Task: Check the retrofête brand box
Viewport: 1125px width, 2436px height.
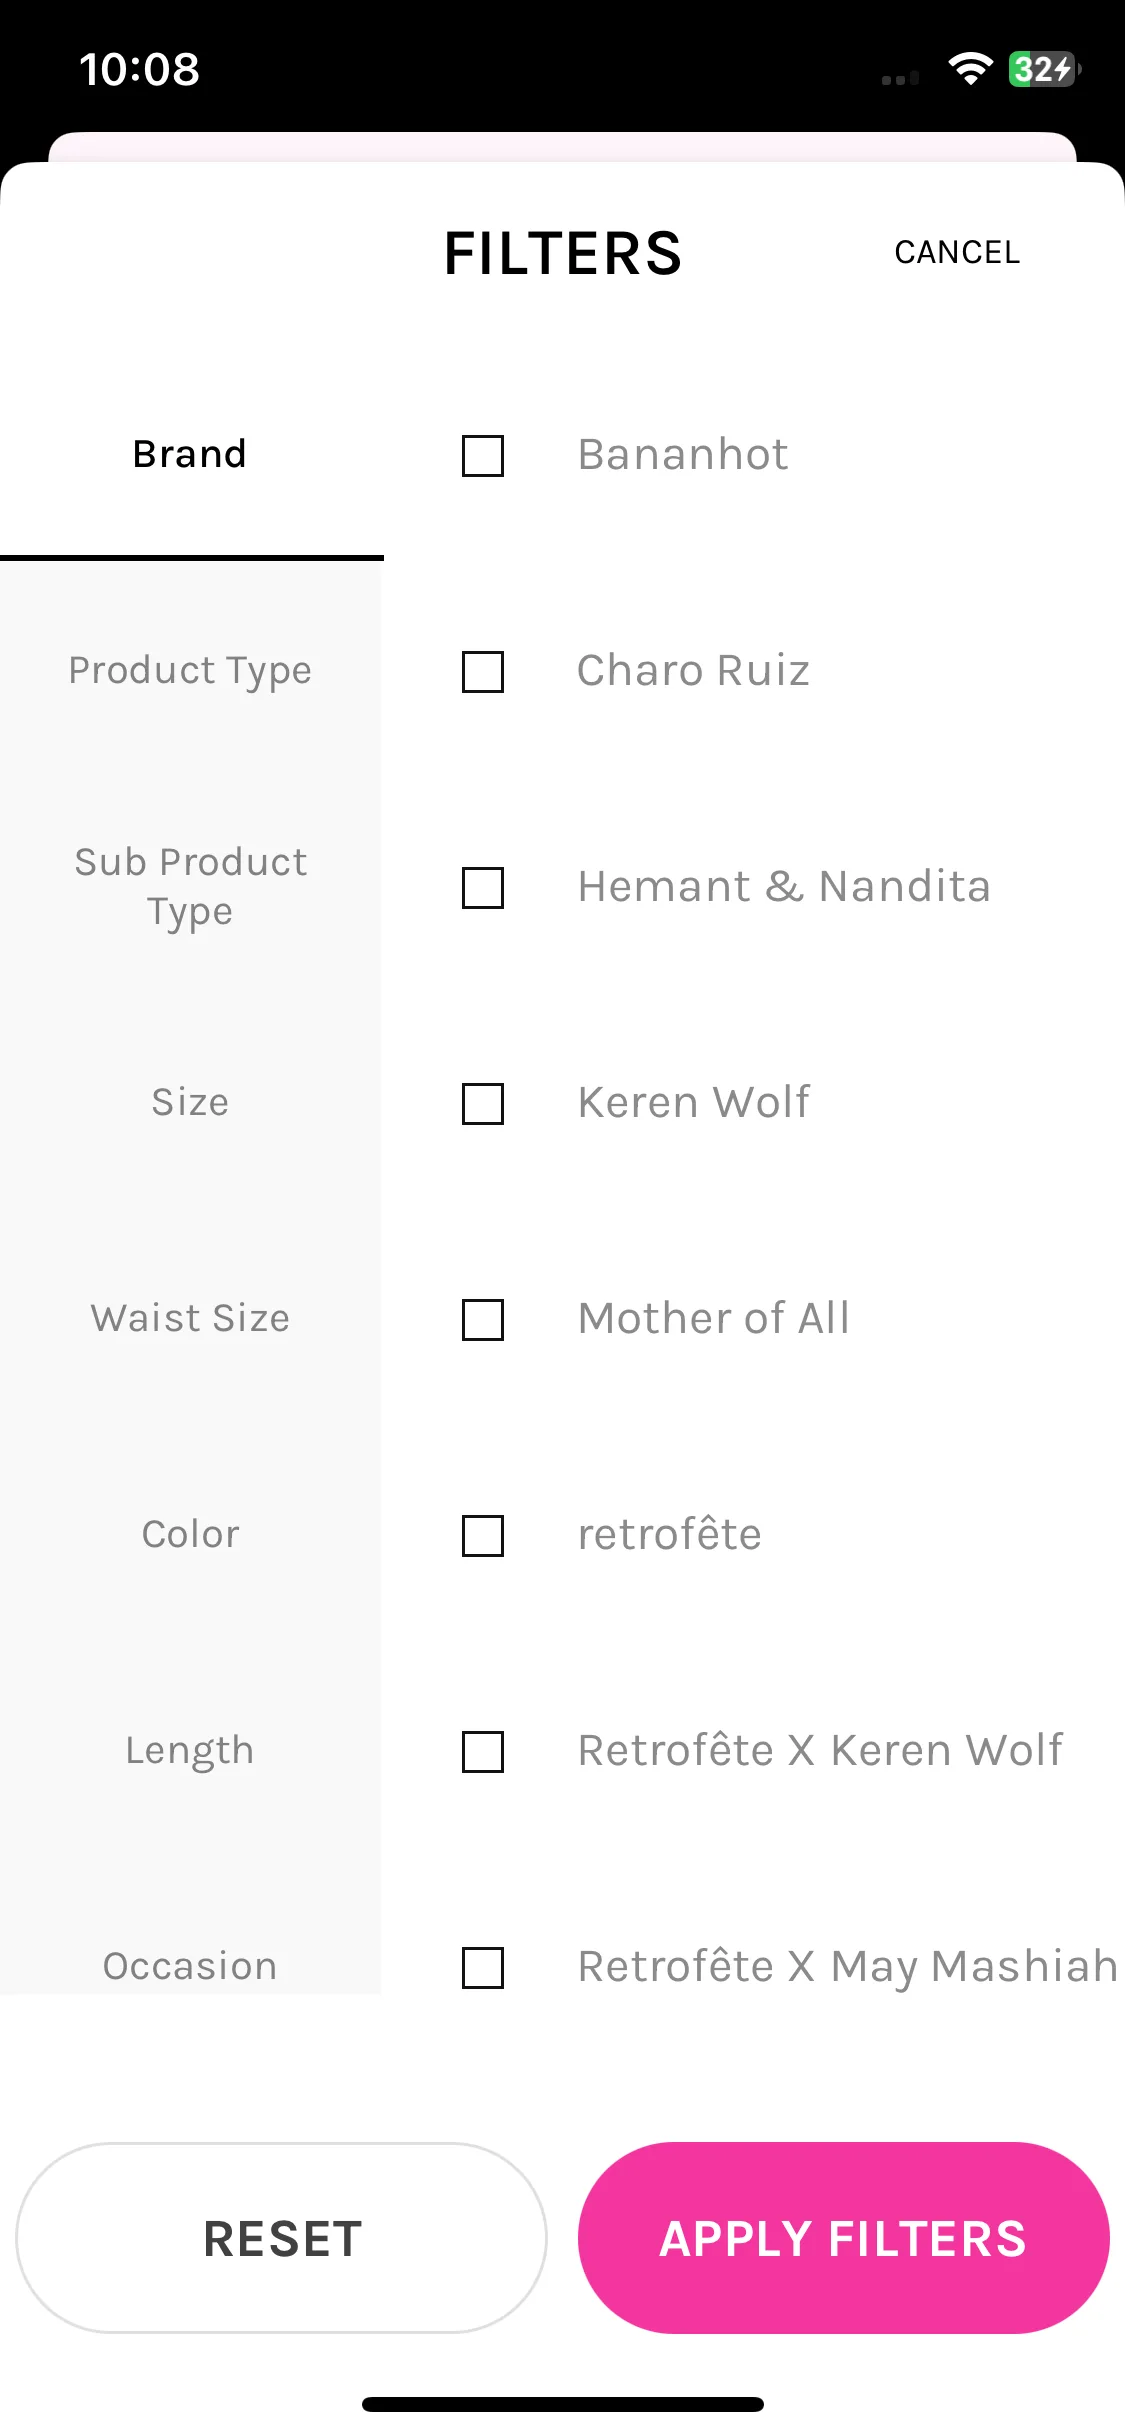Action: point(482,1536)
